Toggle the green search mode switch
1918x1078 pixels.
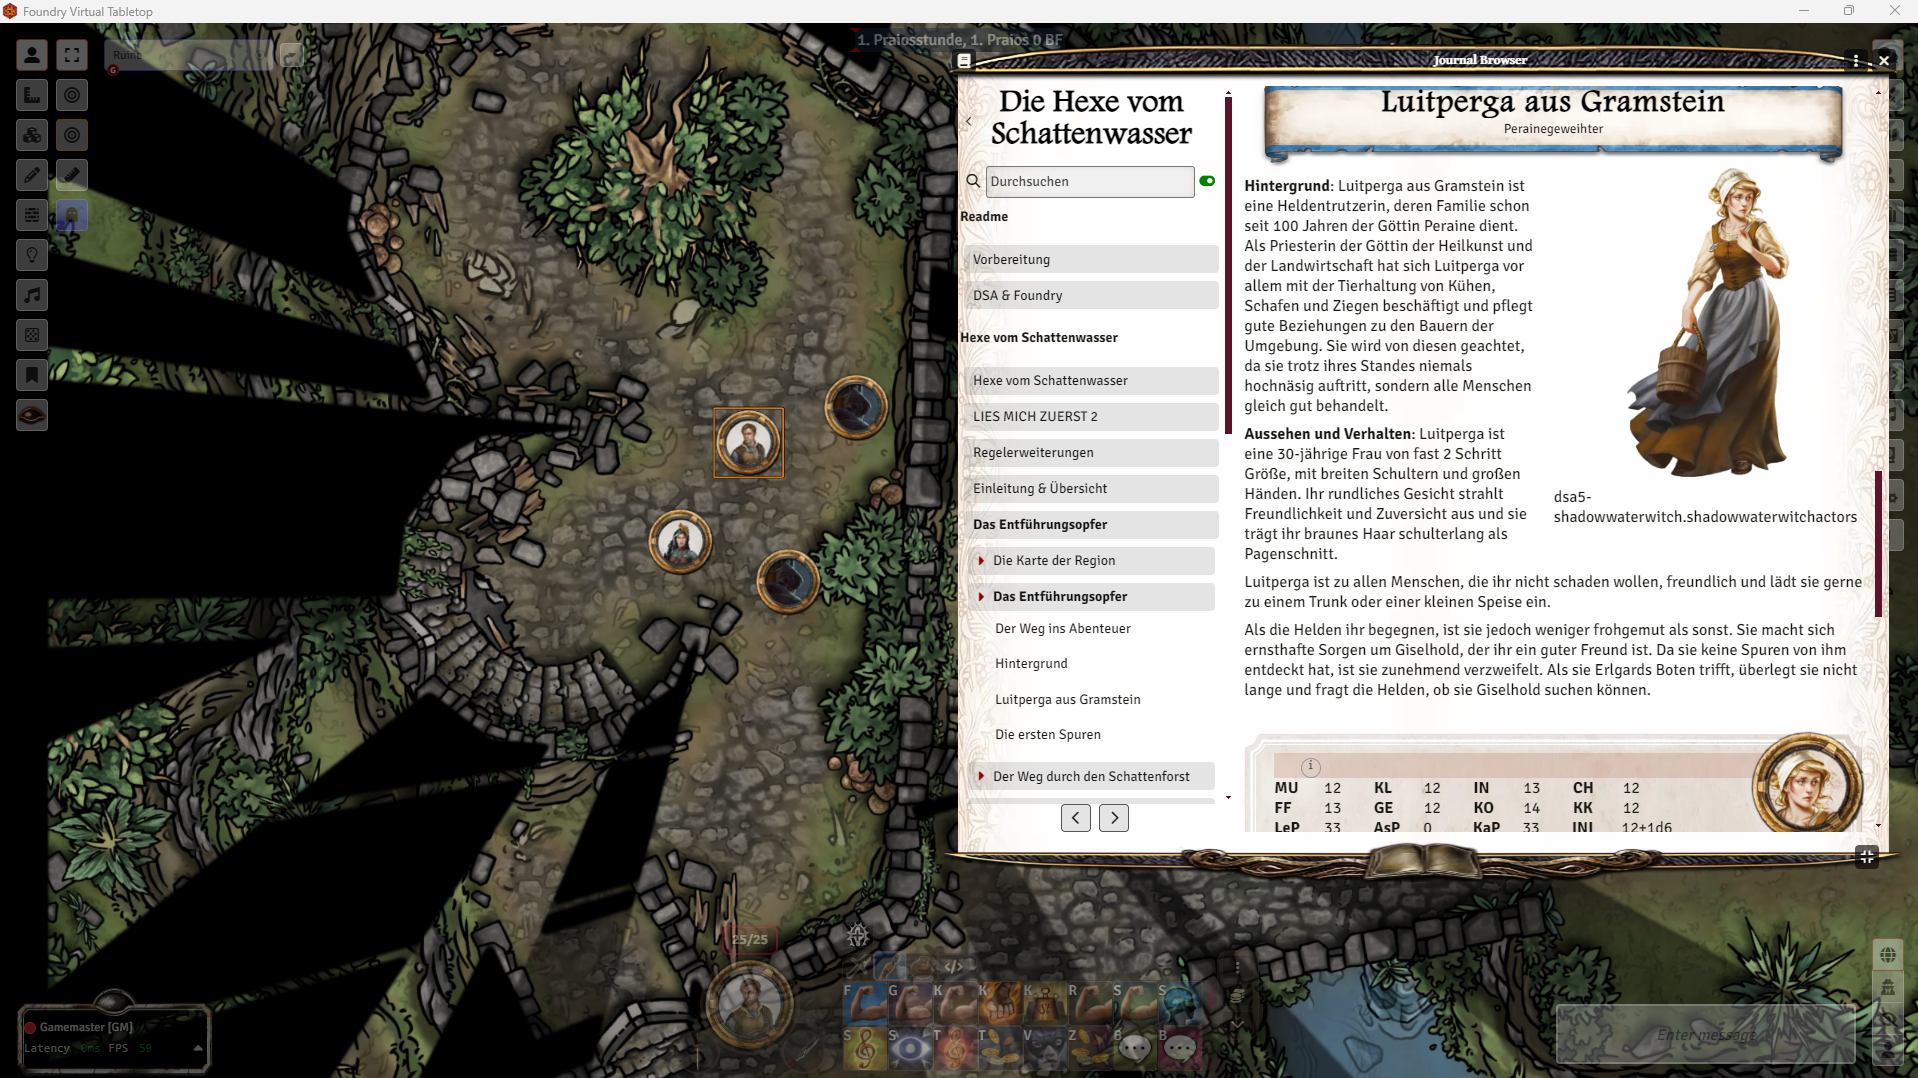[x=1207, y=181]
